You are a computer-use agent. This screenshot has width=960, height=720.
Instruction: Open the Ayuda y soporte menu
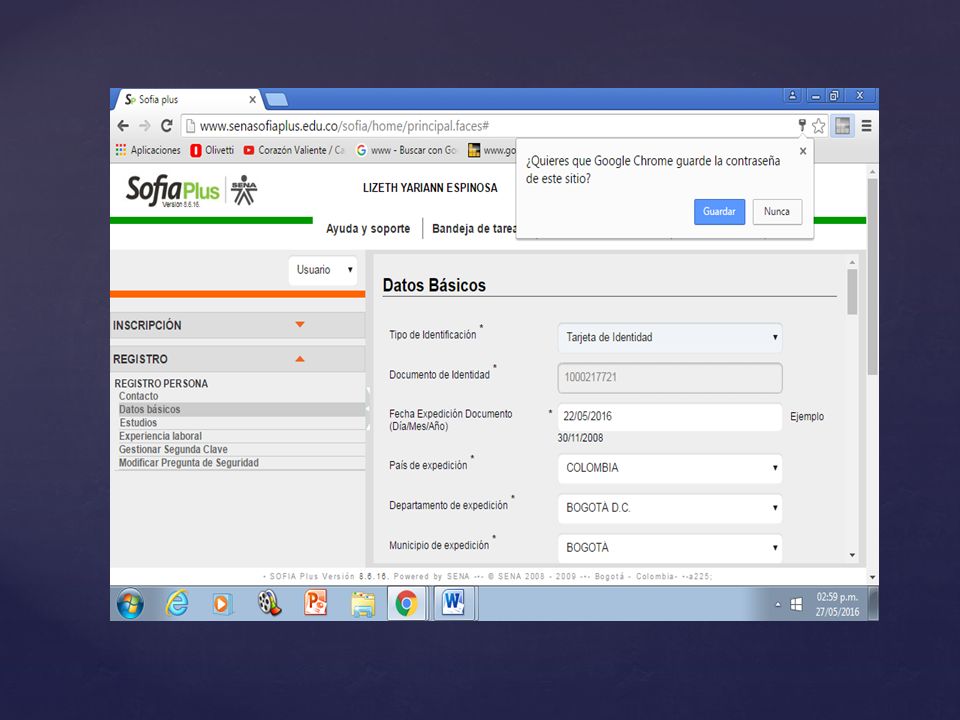coord(368,228)
